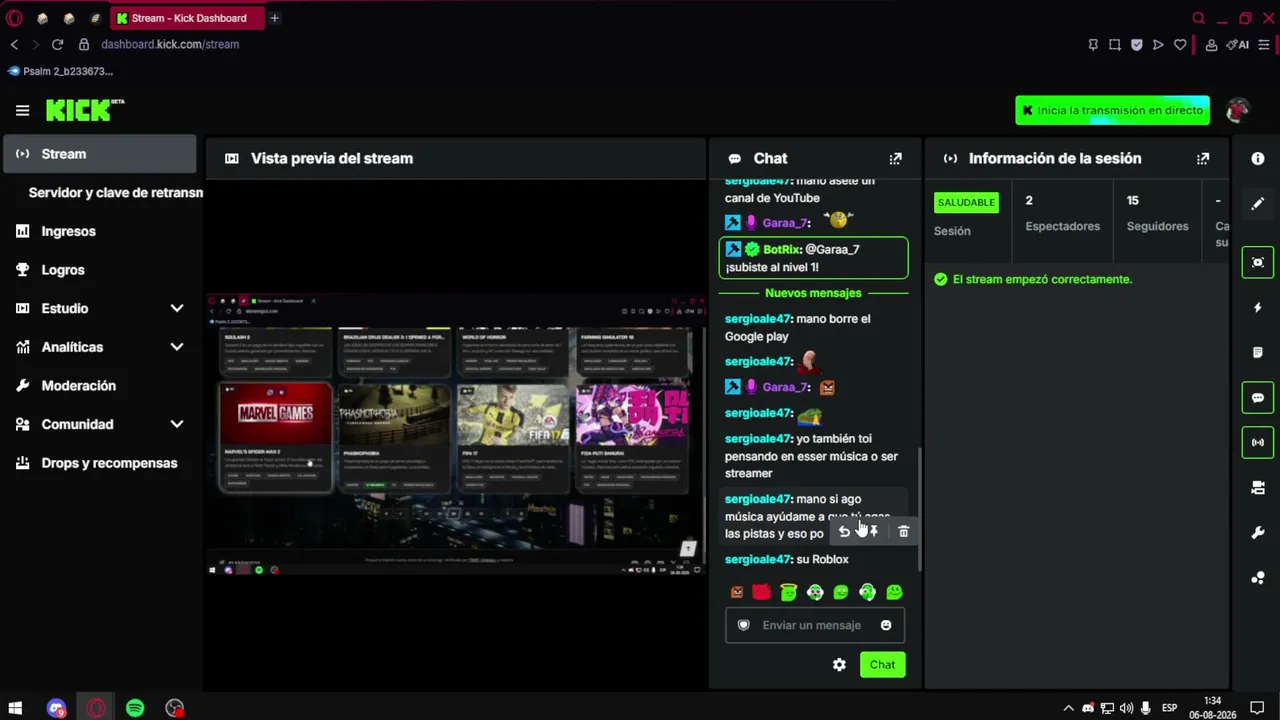
Task: Open a new browser tab
Action: [x=274, y=18]
